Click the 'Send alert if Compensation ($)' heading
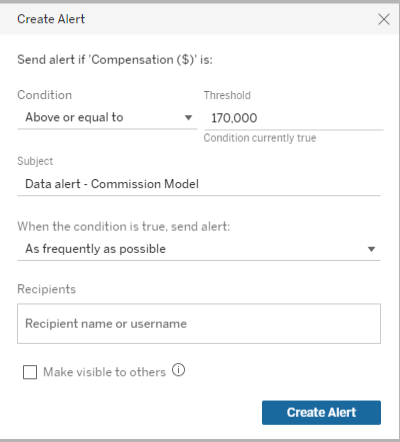The image size is (400, 442). point(115,60)
